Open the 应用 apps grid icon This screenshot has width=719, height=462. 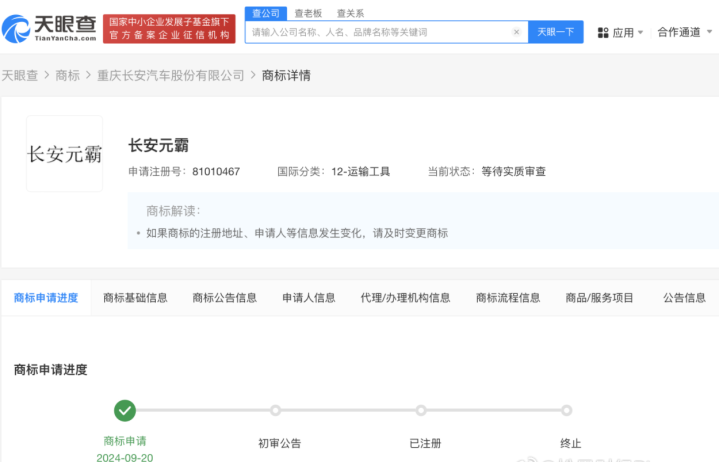click(x=603, y=33)
